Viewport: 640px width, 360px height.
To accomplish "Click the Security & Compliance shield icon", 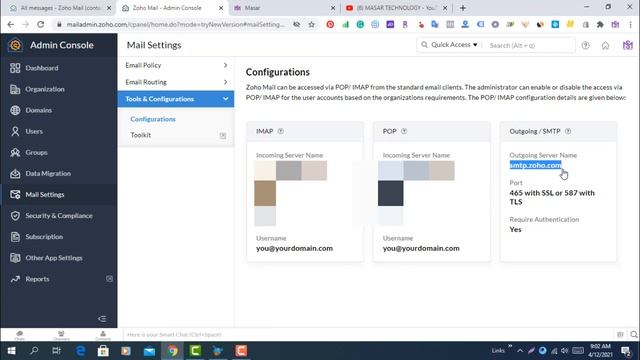I will click(15, 216).
